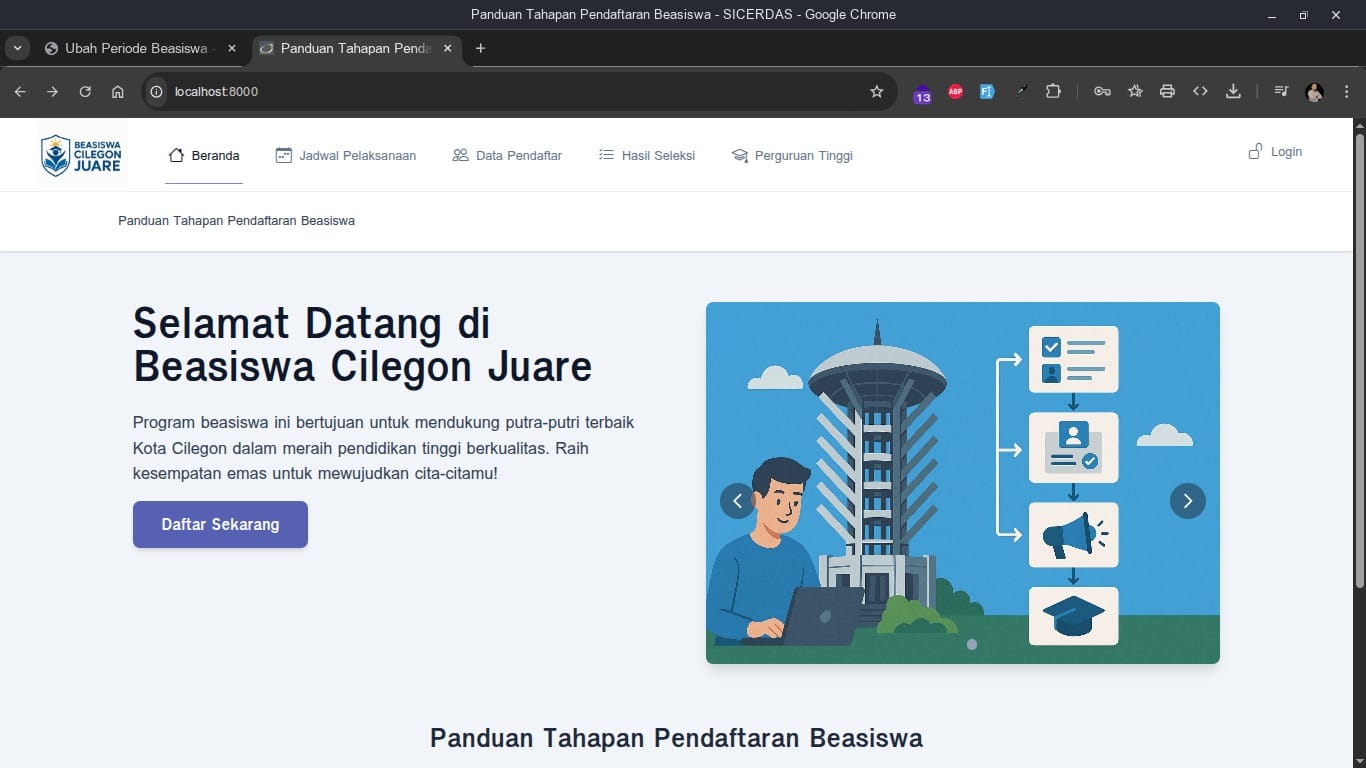The image size is (1366, 768).
Task: Advance to the next carousel slide
Action: [x=1187, y=501]
